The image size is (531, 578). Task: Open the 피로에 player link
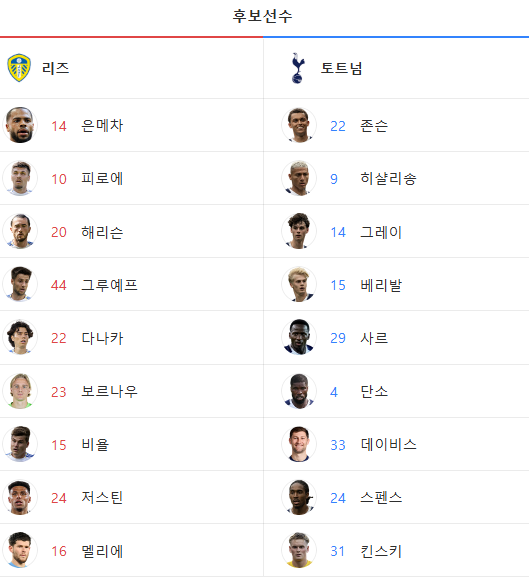pyautogui.click(x=102, y=179)
